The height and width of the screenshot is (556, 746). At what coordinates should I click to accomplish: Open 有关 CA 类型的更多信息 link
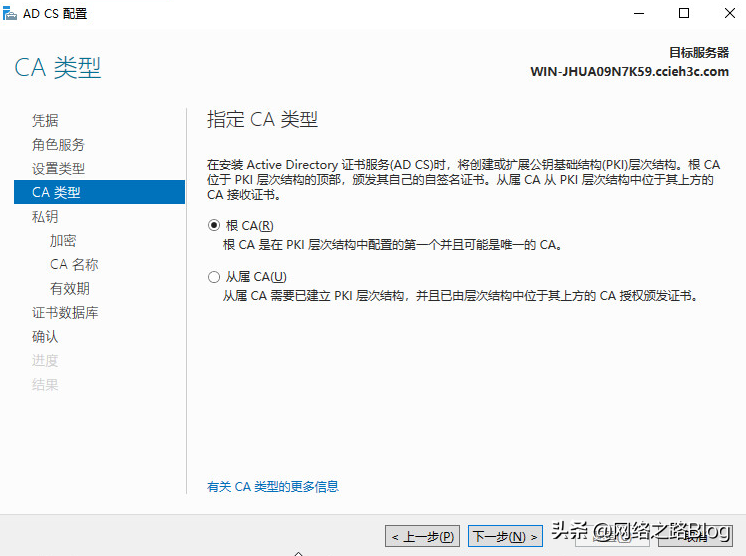click(273, 487)
